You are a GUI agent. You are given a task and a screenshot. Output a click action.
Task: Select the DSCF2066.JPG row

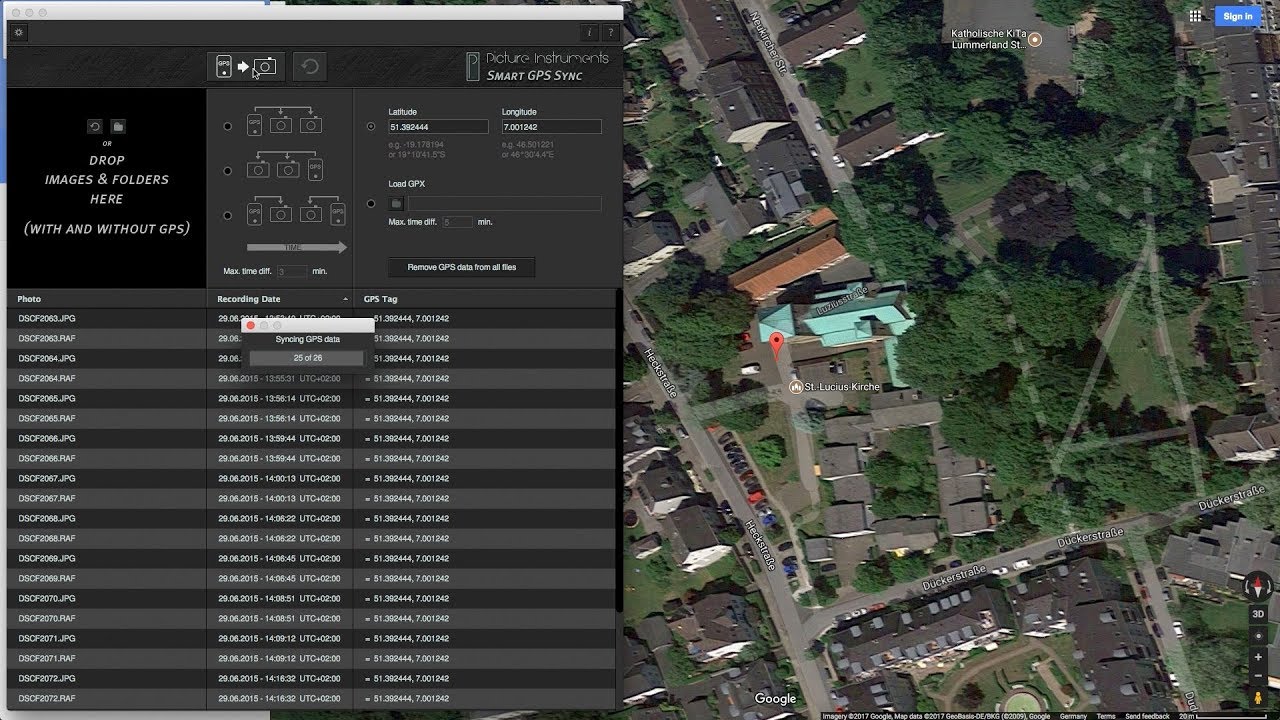coord(312,438)
